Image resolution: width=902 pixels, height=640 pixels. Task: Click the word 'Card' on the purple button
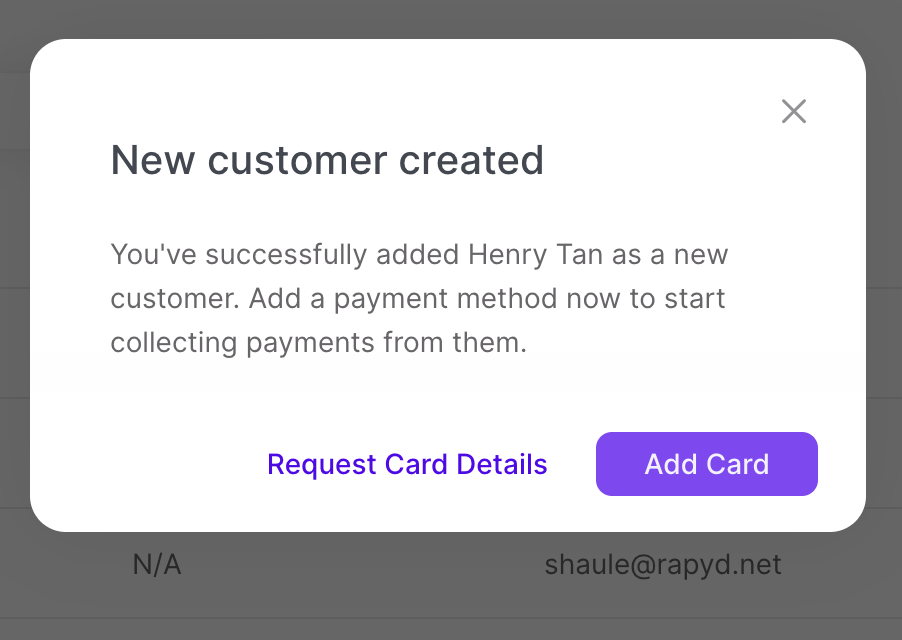738,464
